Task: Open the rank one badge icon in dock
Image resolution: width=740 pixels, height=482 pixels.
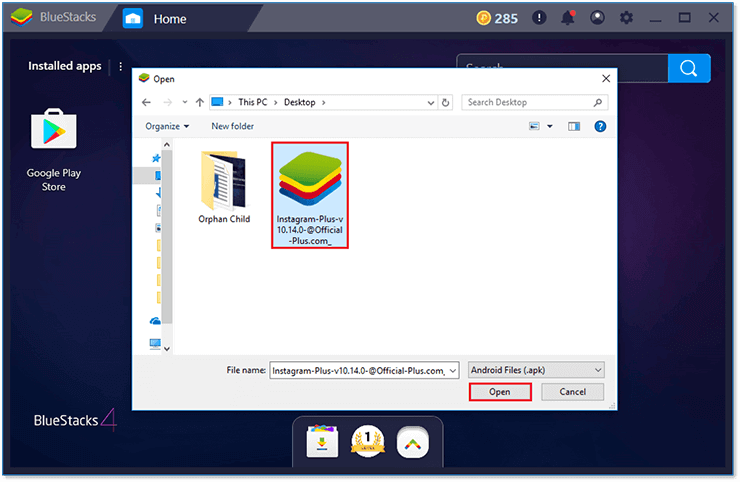Action: tap(368, 442)
